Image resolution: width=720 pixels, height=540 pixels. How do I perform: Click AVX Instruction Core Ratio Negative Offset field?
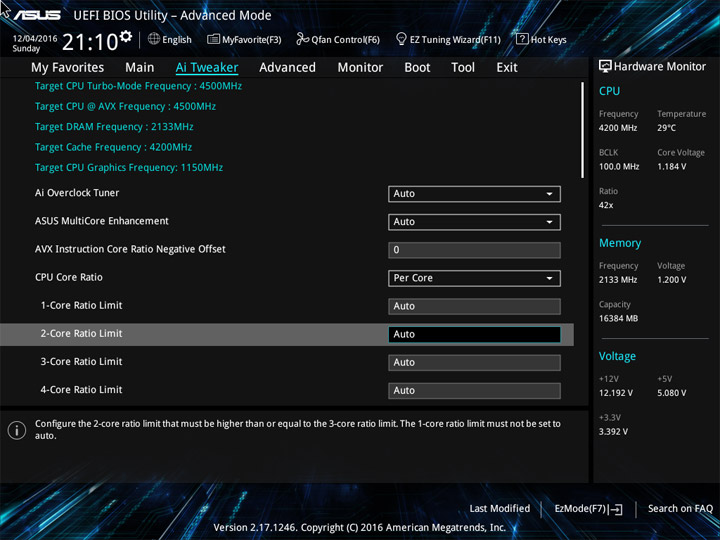(x=474, y=250)
